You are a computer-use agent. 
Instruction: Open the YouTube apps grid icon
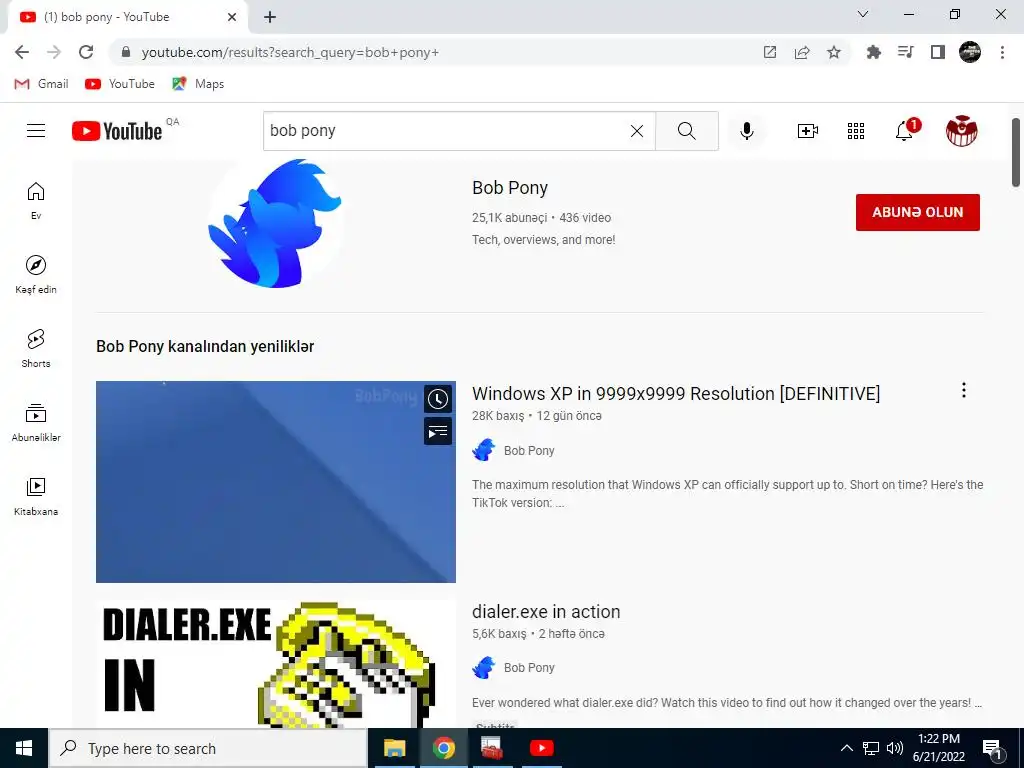(x=856, y=131)
